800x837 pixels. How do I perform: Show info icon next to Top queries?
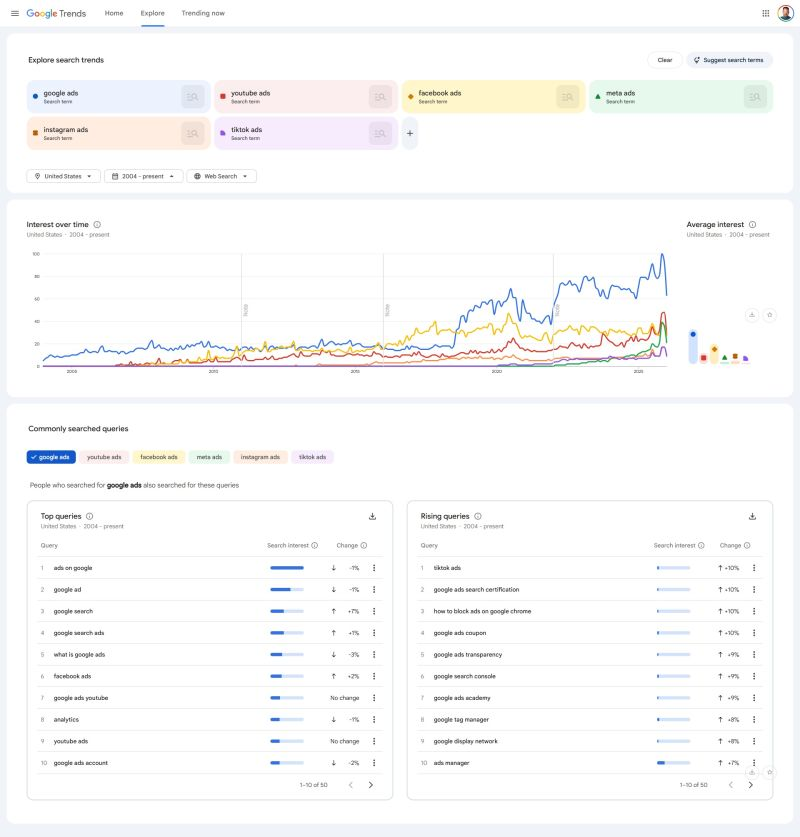[x=90, y=516]
